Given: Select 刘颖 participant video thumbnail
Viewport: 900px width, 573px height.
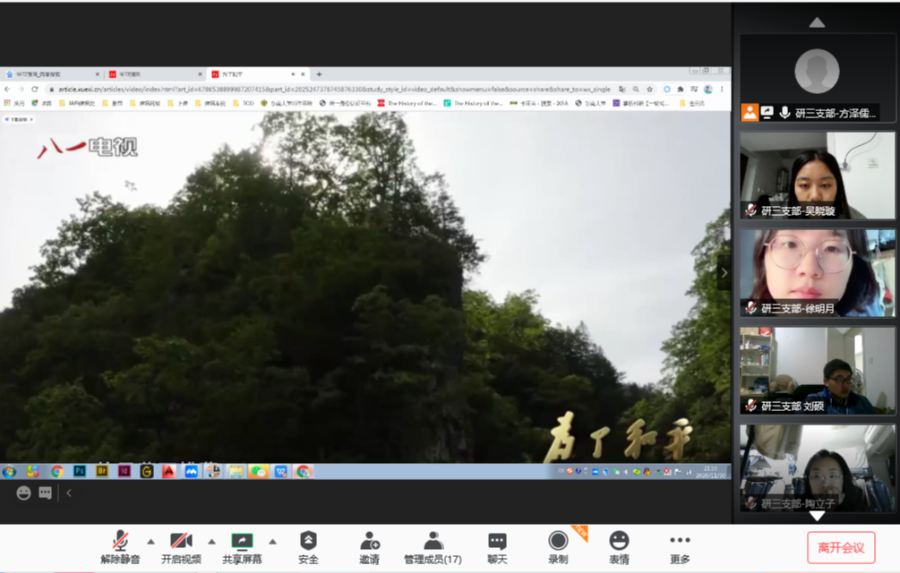Looking at the screenshot, I should point(817,370).
